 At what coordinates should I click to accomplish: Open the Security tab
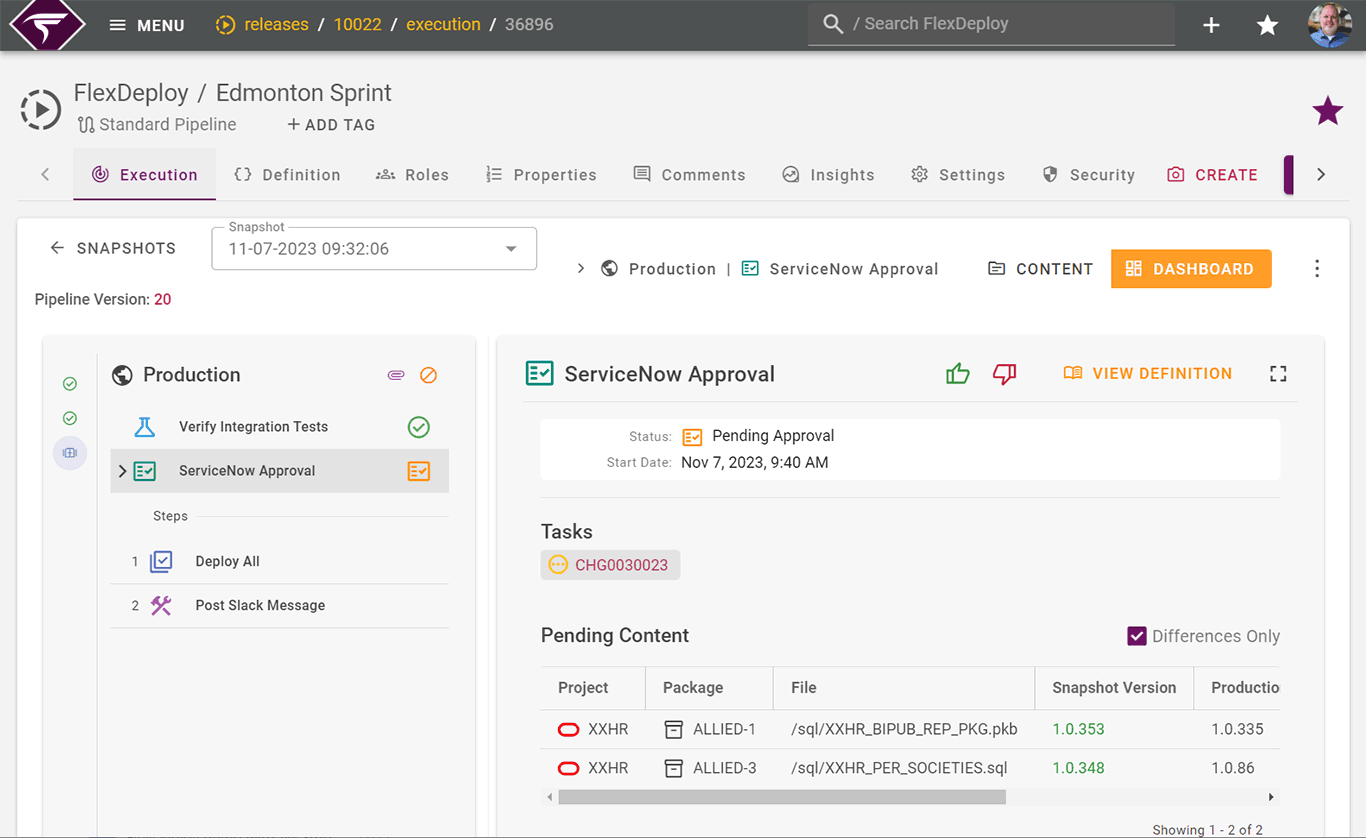pos(1088,174)
